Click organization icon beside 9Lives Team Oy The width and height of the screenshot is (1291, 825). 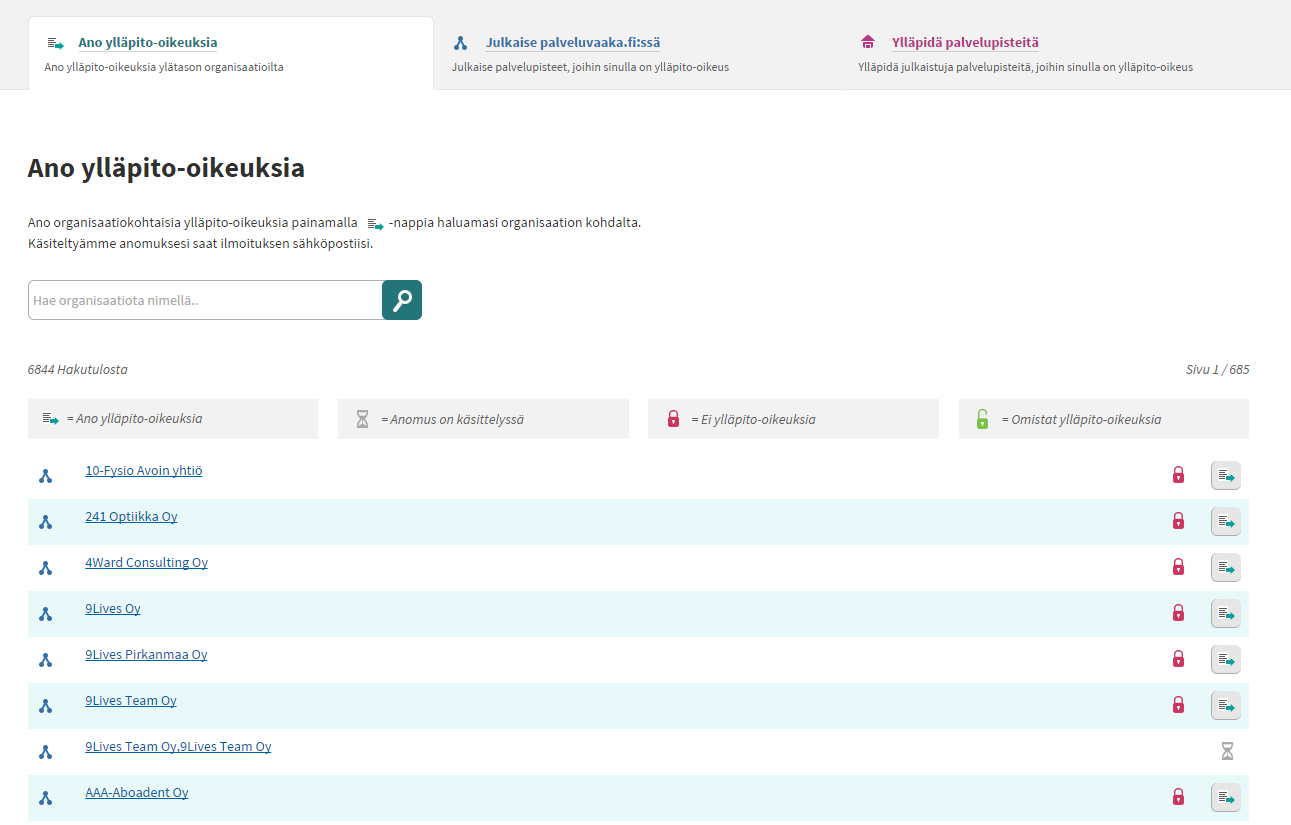coord(45,706)
